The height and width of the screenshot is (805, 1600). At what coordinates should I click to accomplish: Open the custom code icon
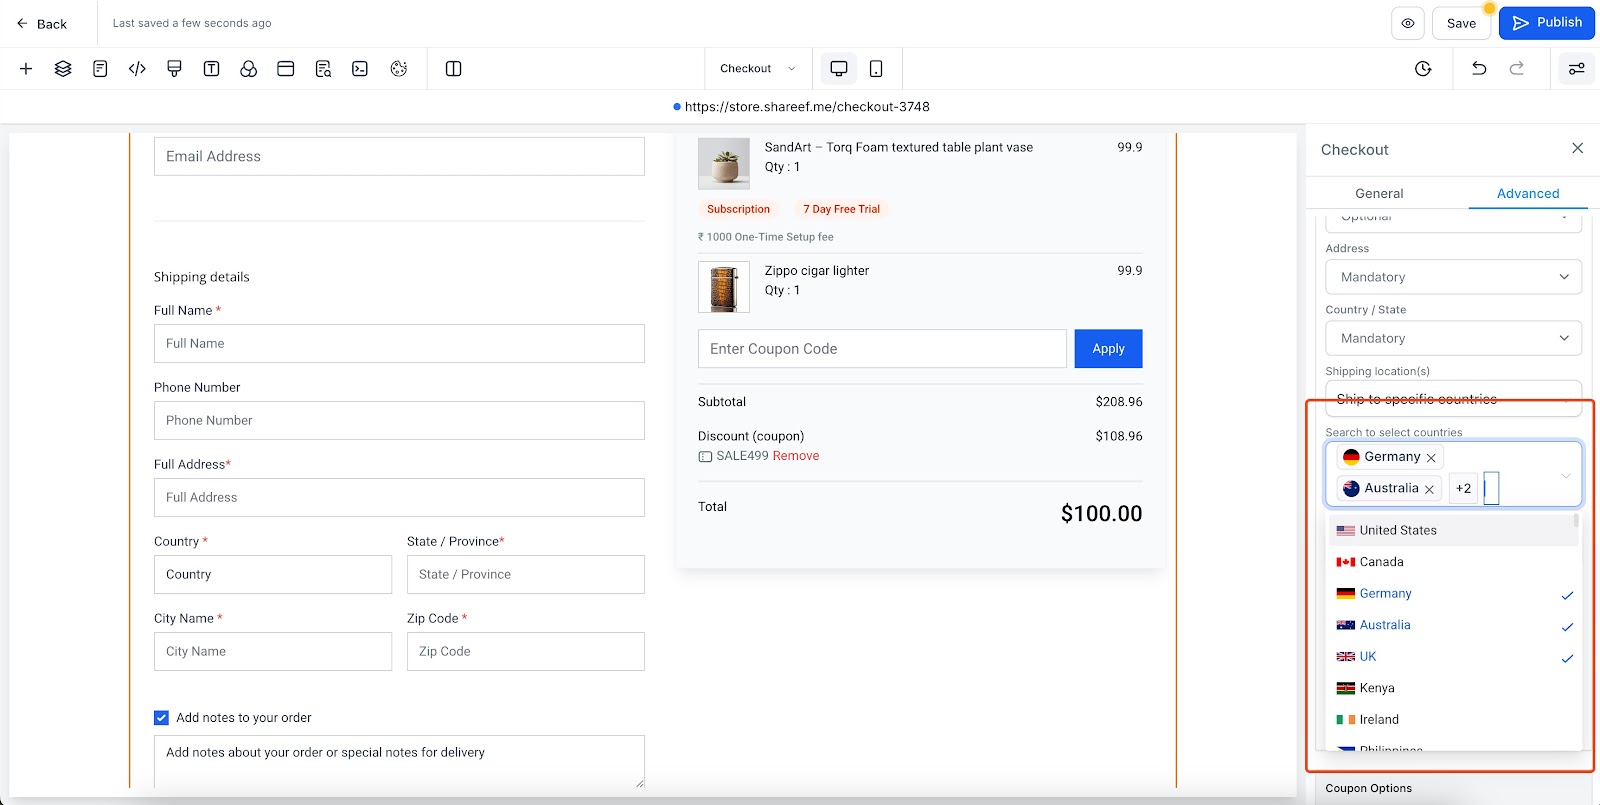(137, 69)
